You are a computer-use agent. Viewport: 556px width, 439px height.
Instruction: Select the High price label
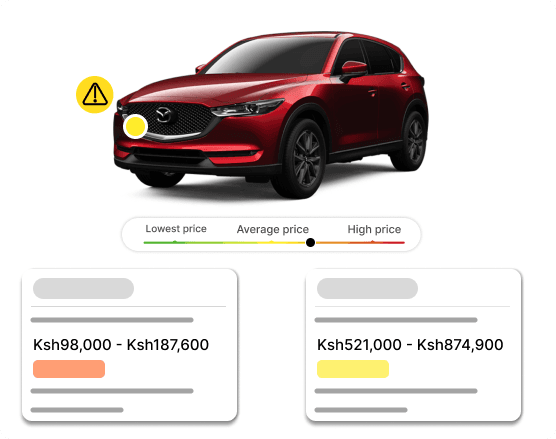374,229
